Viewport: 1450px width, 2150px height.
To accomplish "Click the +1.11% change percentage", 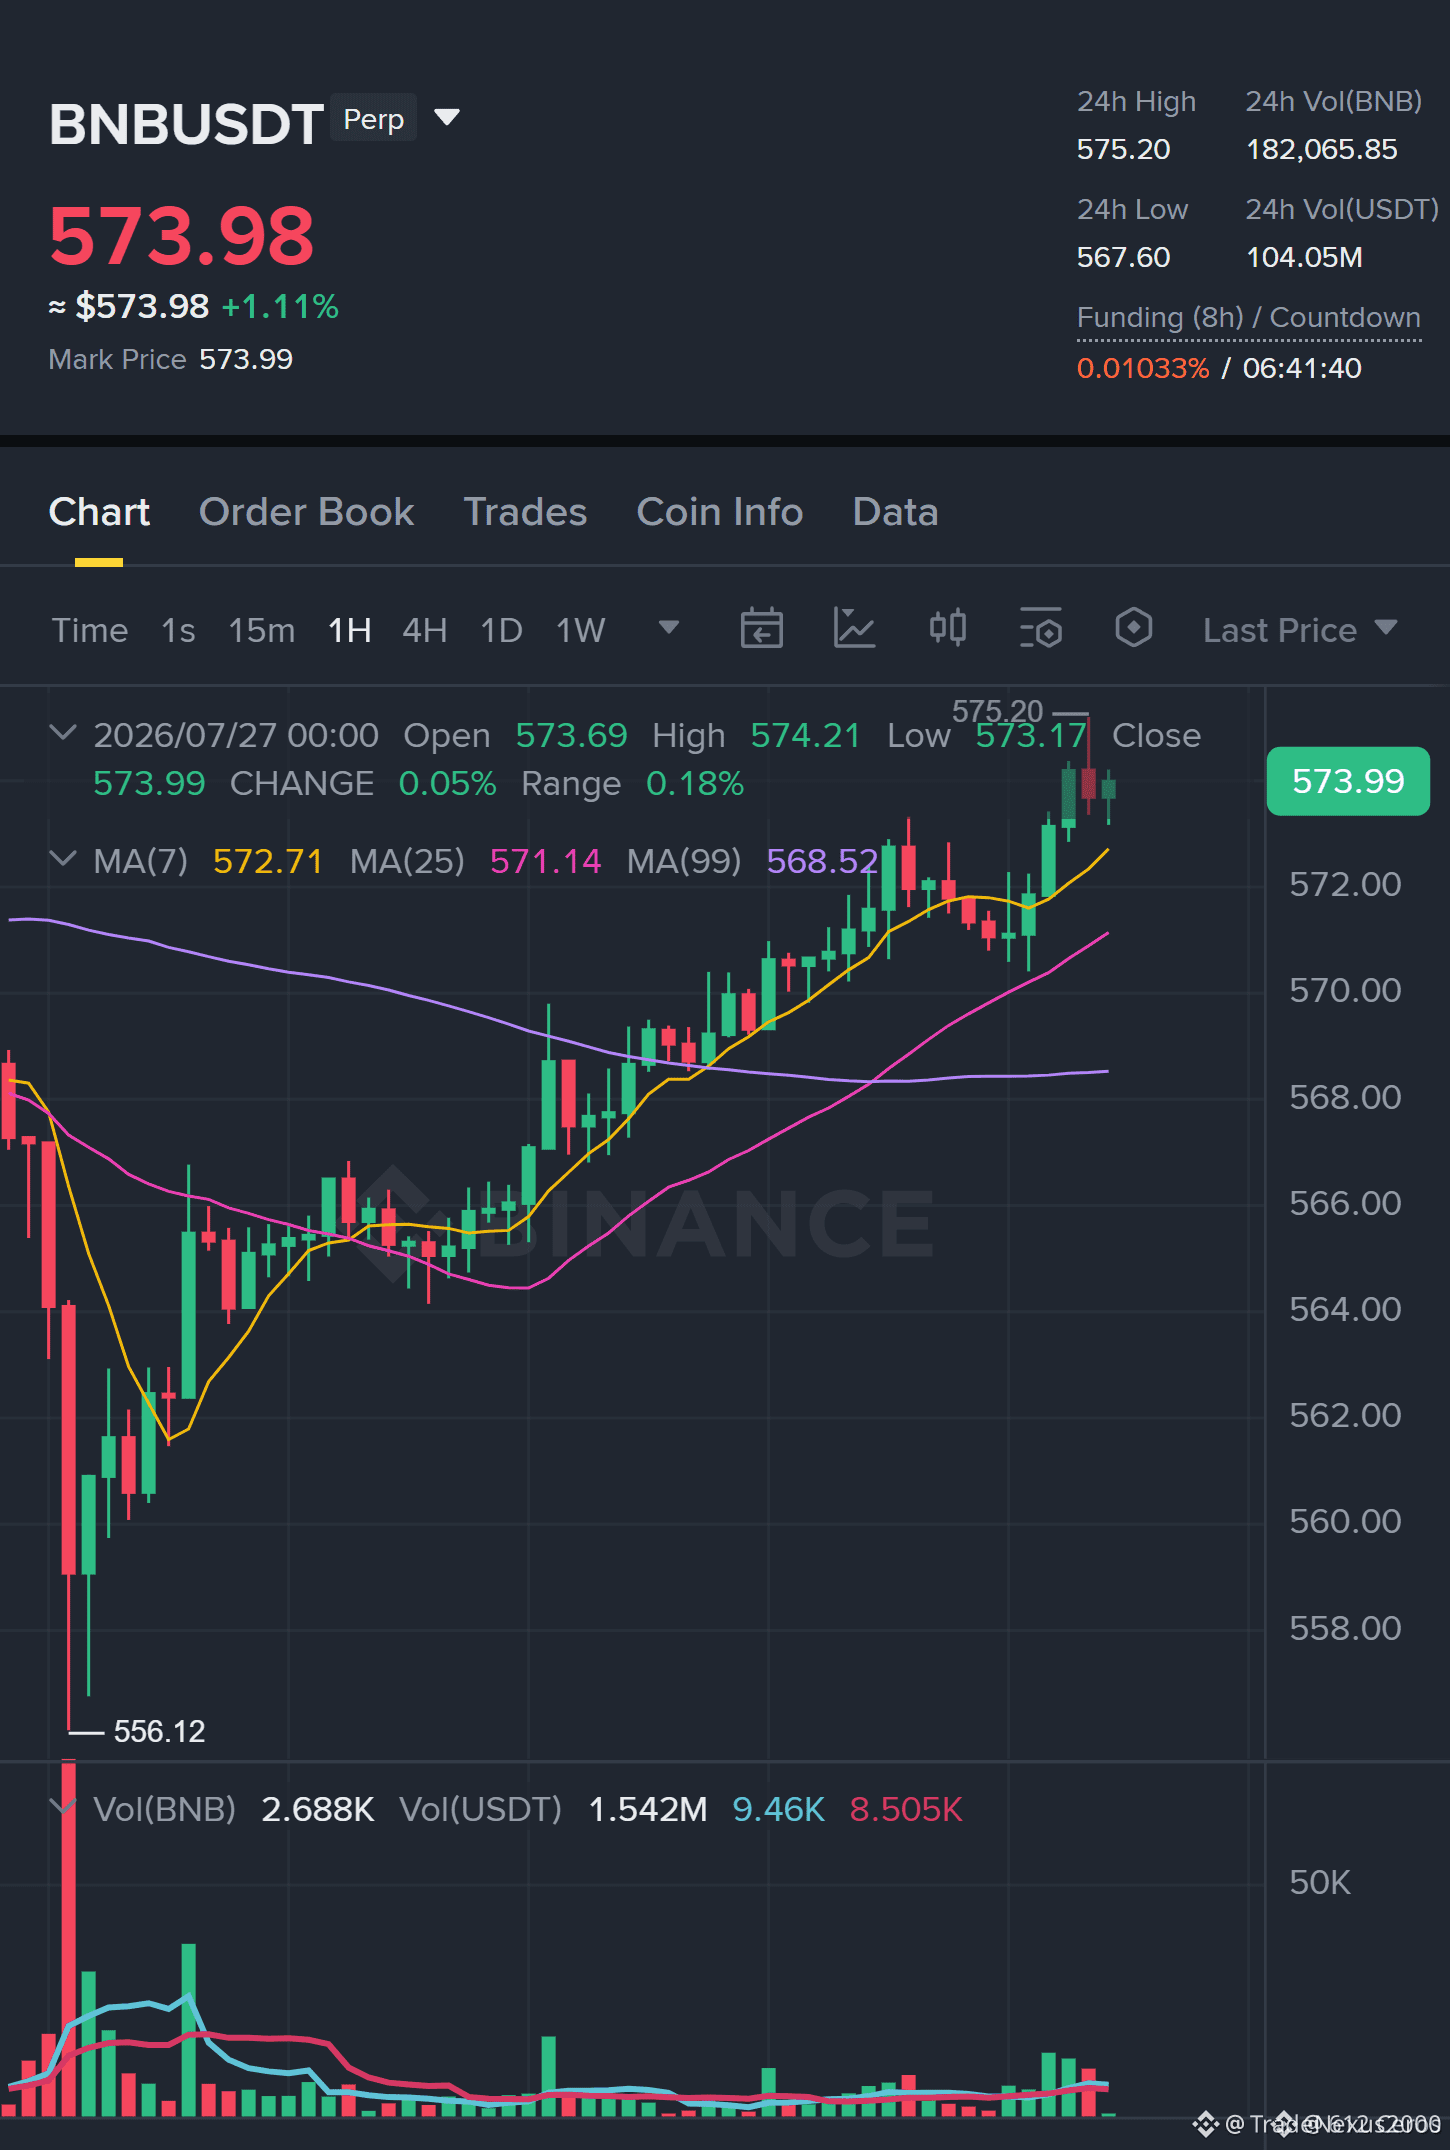I will (280, 306).
